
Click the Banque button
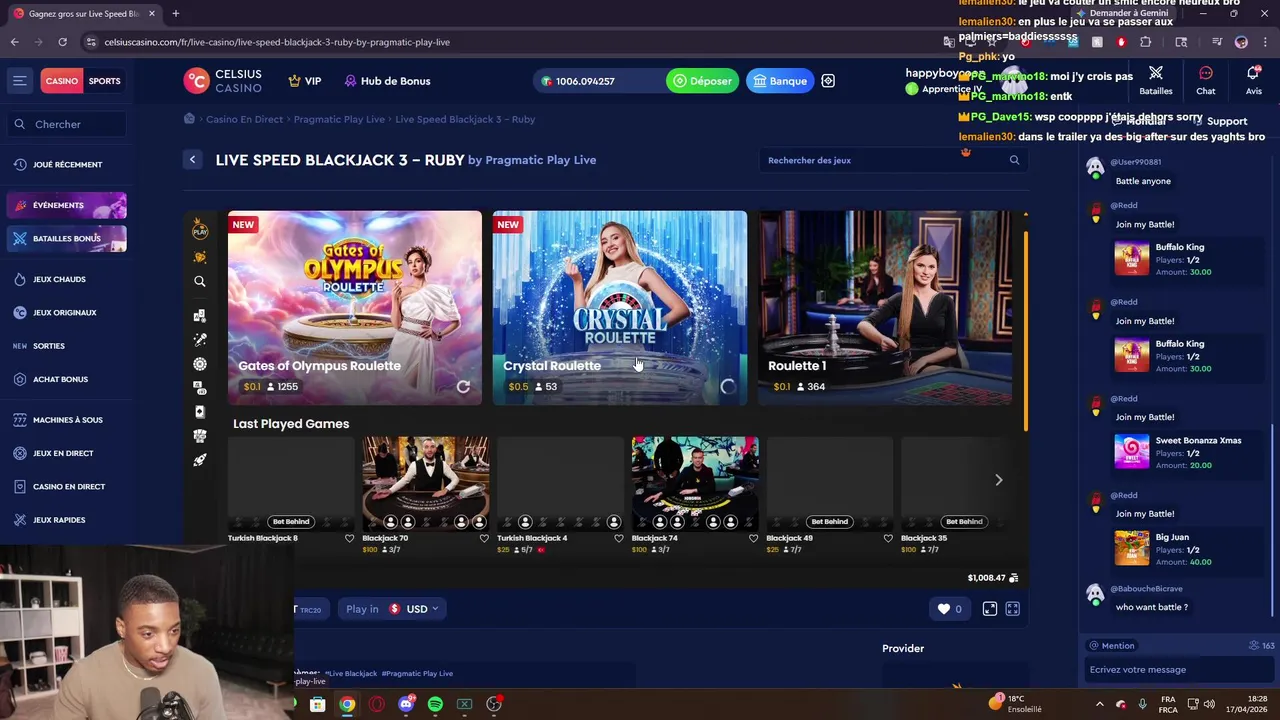(780, 81)
